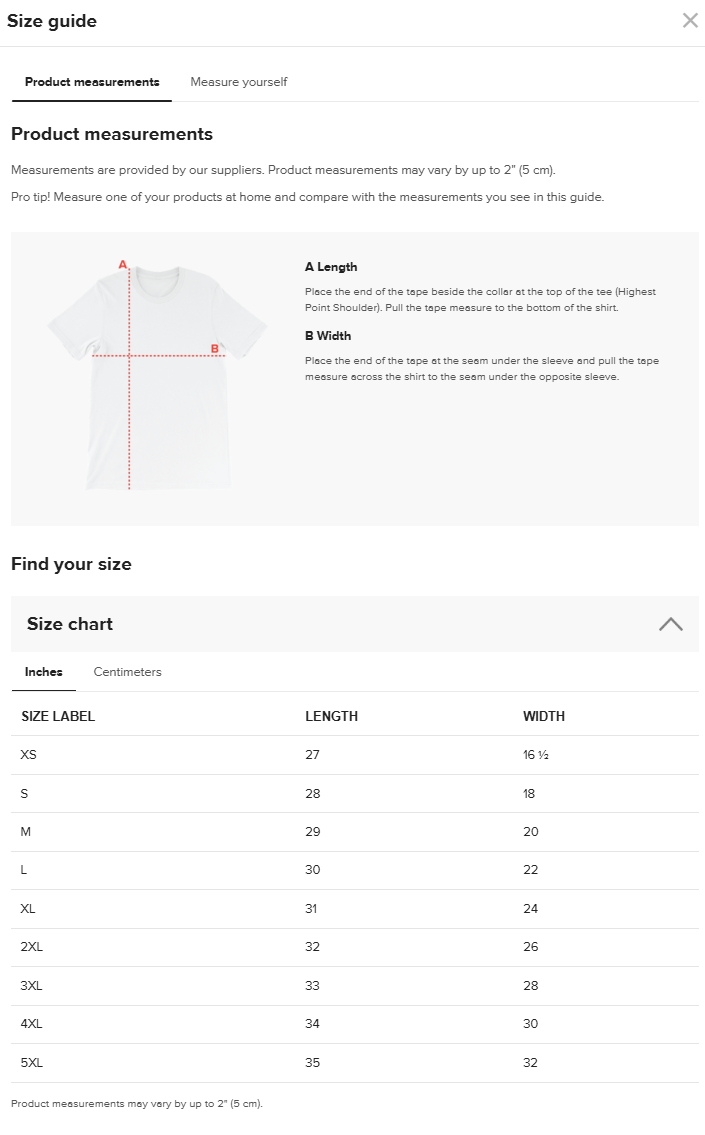
Task: Click the Size chart section title
Action: (70, 624)
